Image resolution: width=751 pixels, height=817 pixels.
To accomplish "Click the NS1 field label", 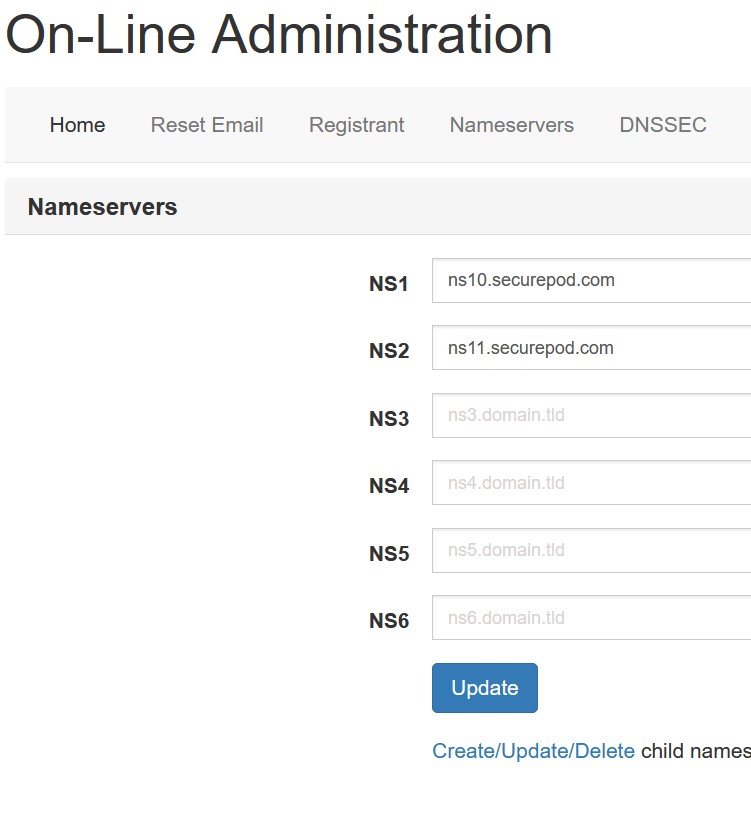I will (388, 284).
